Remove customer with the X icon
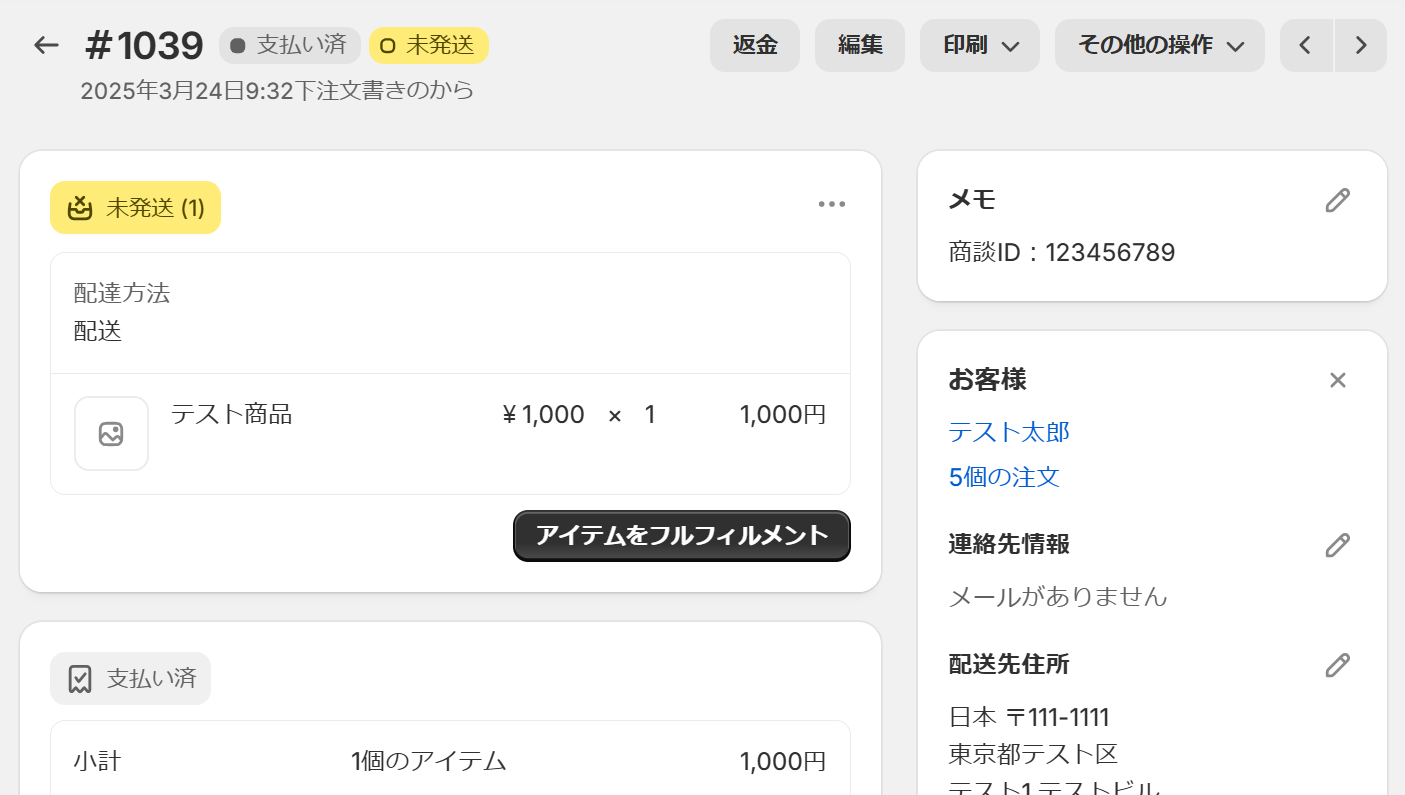Viewport: 1405px width, 795px height. coord(1337,380)
